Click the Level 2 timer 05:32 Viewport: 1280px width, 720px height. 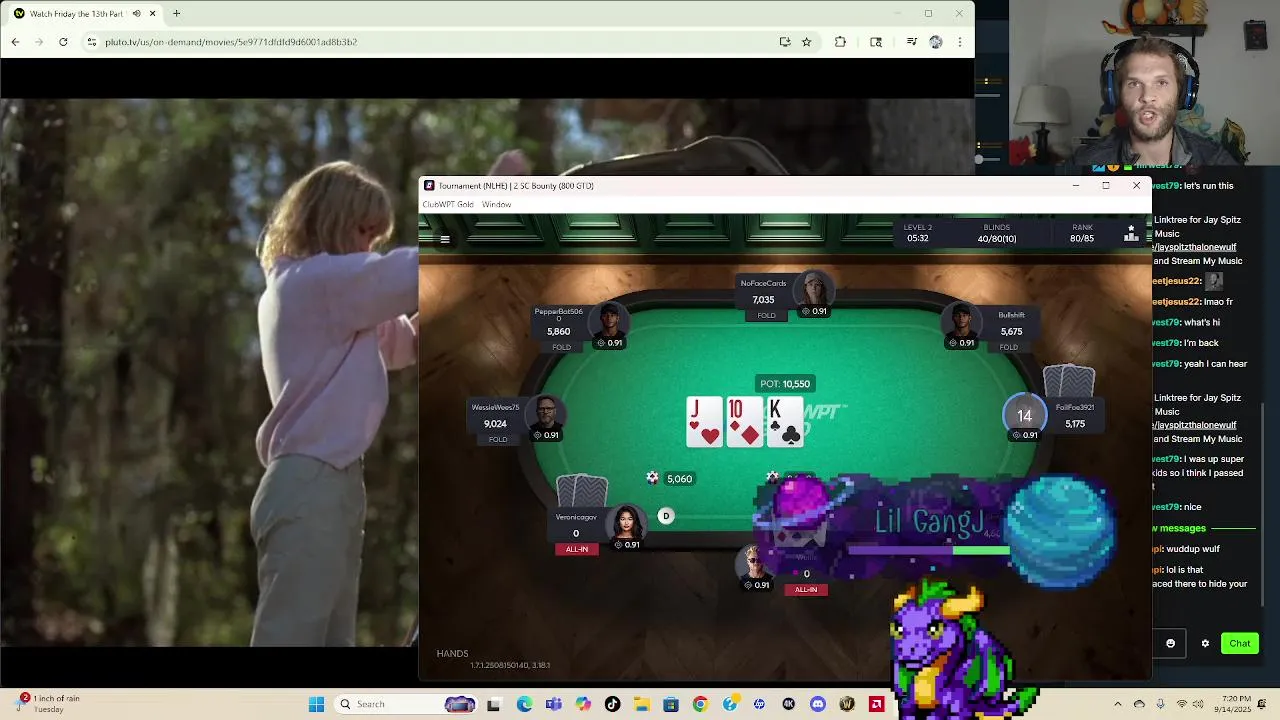click(917, 233)
